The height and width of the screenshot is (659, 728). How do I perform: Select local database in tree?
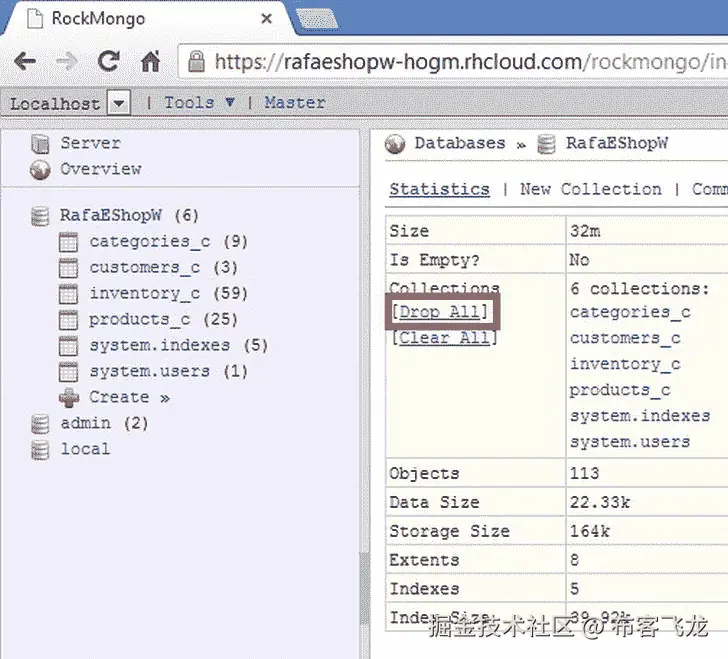pyautogui.click(x=85, y=450)
